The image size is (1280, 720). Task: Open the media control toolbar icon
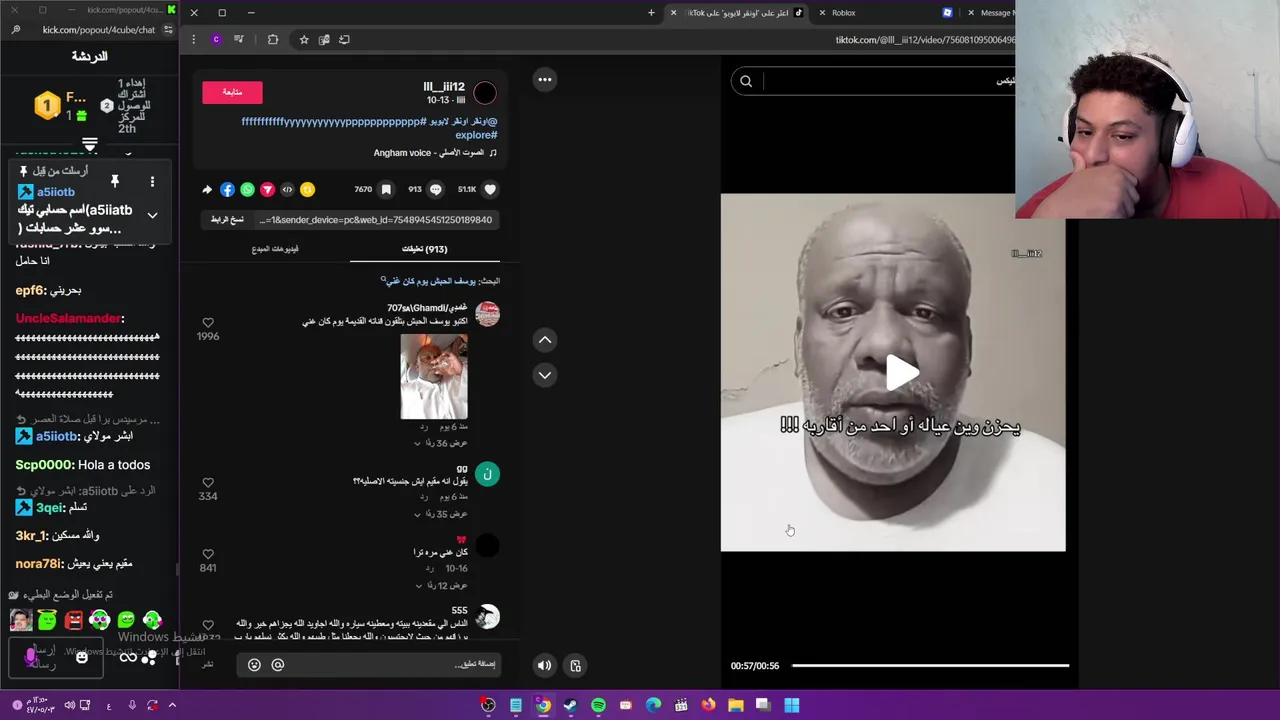click(x=239, y=39)
